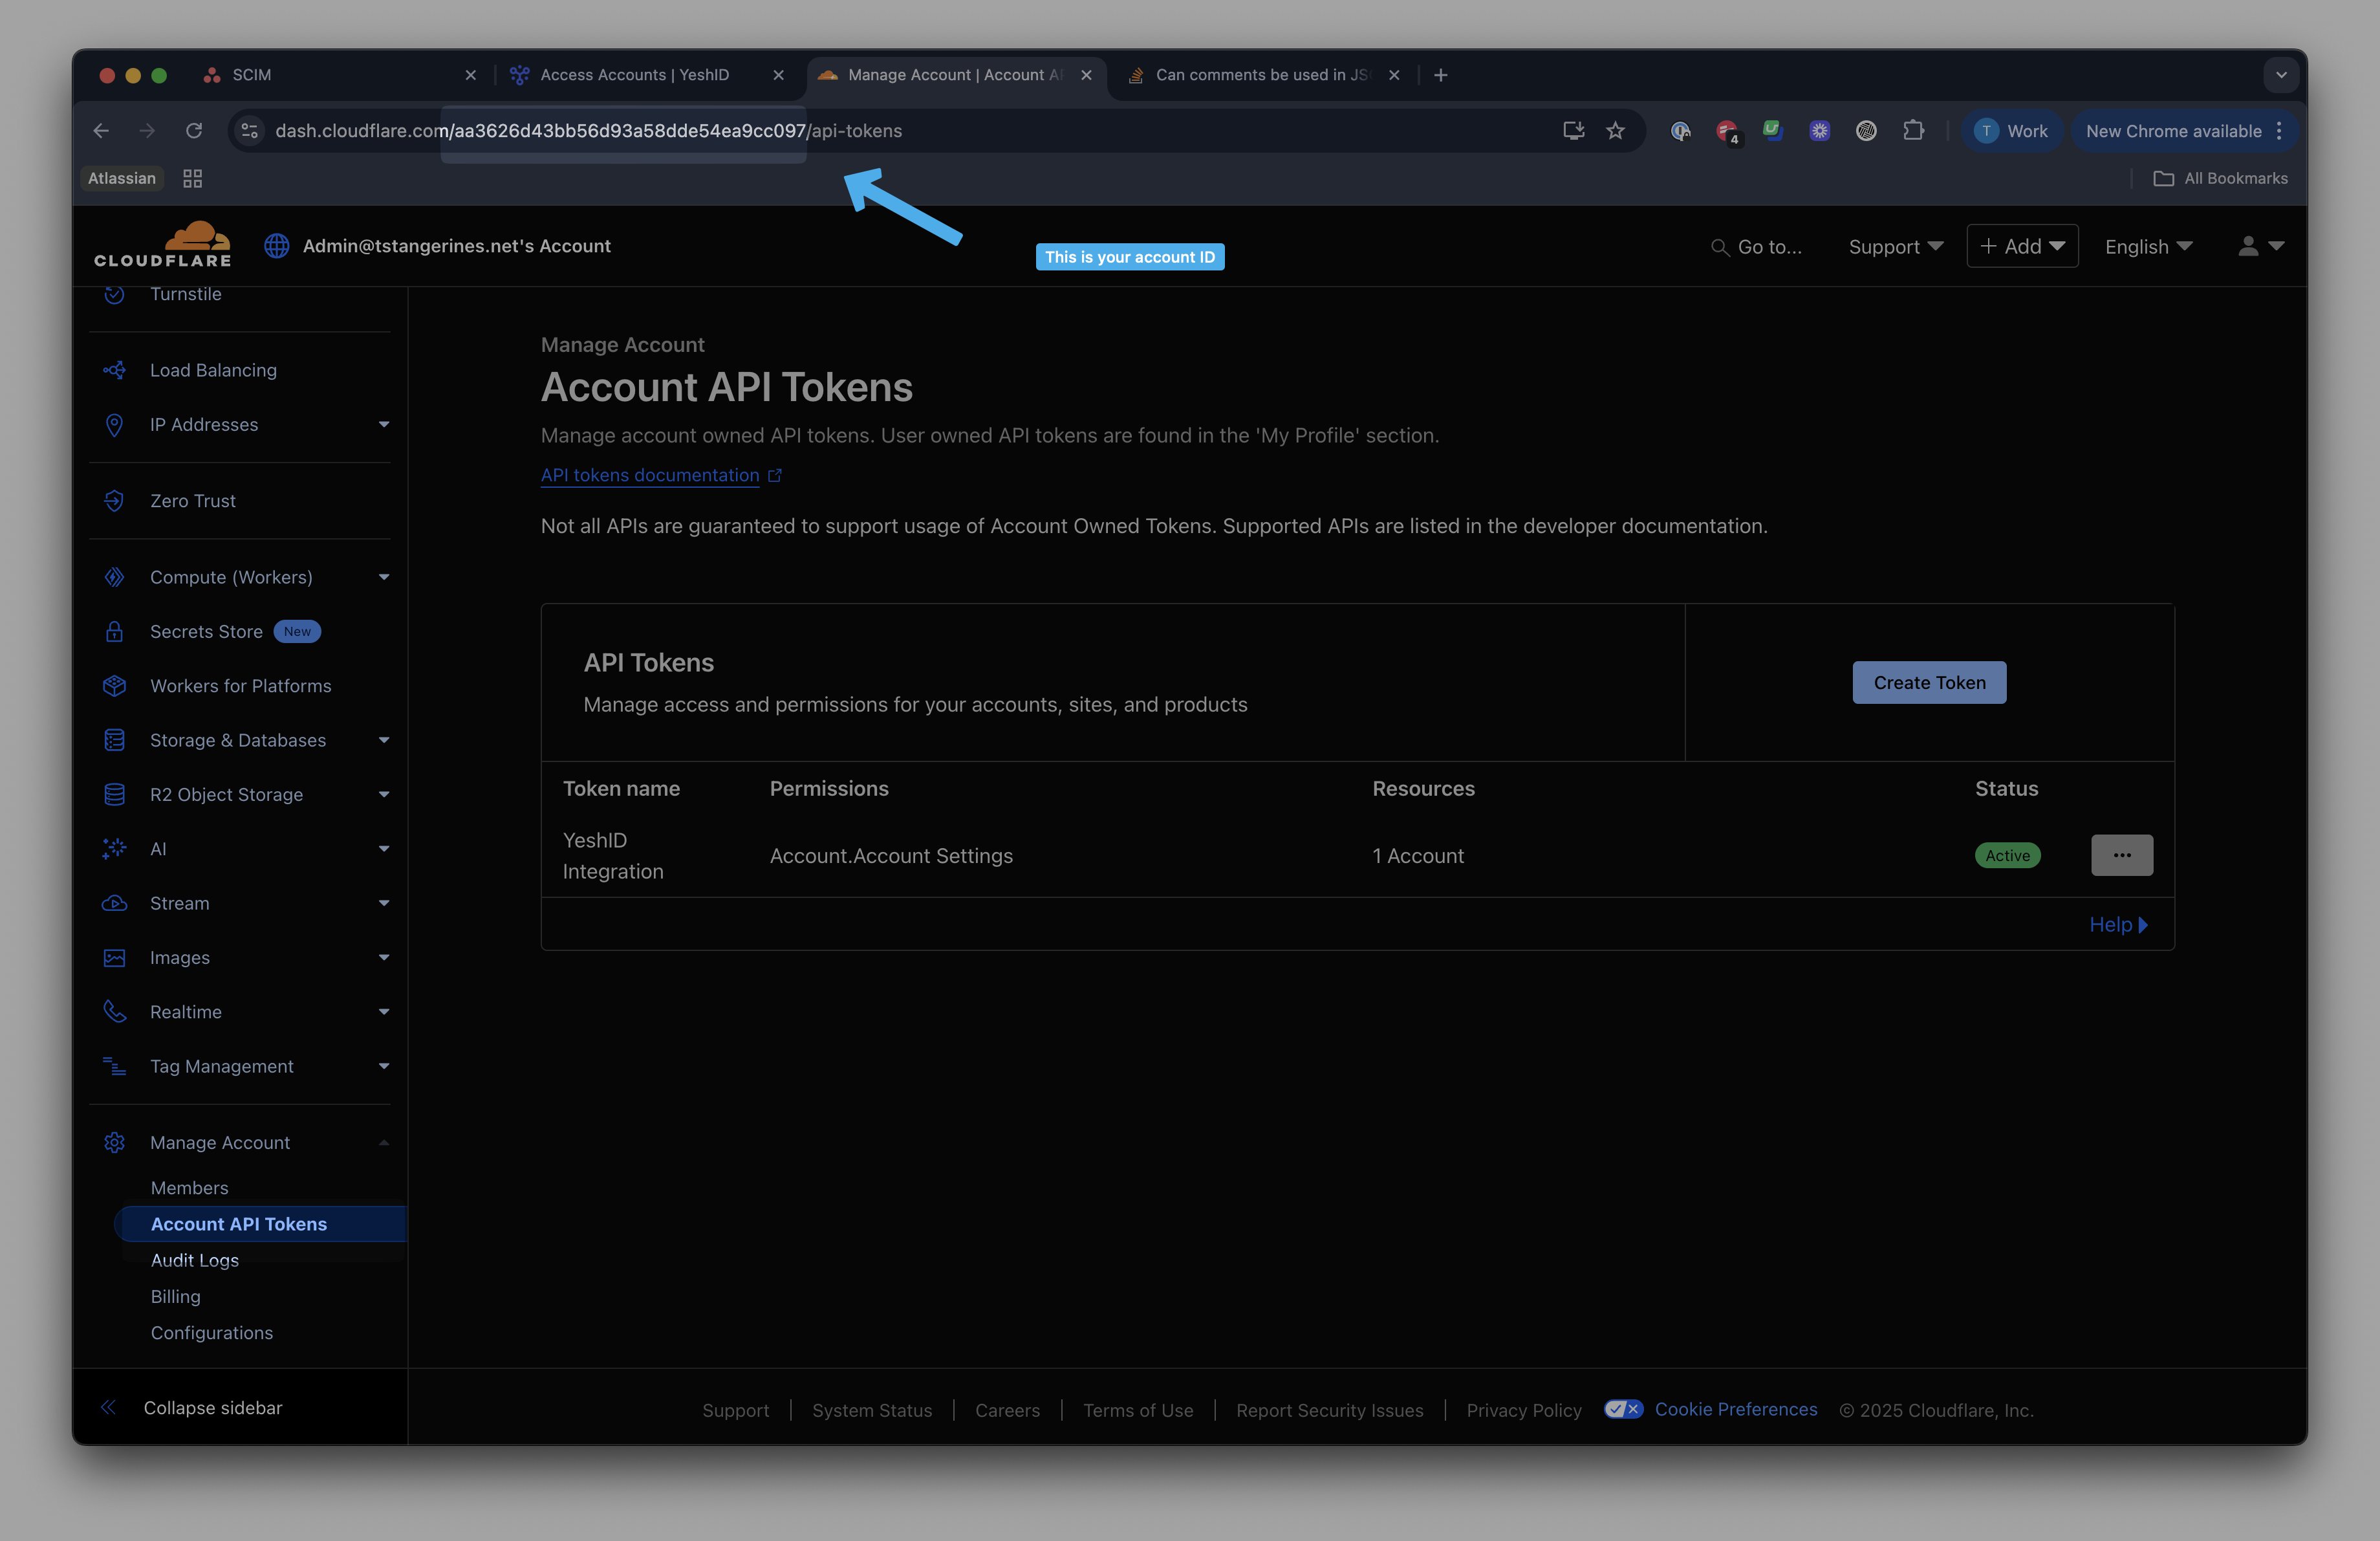The image size is (2380, 1541).
Task: Open the YeshID token options menu
Action: tap(2121, 855)
